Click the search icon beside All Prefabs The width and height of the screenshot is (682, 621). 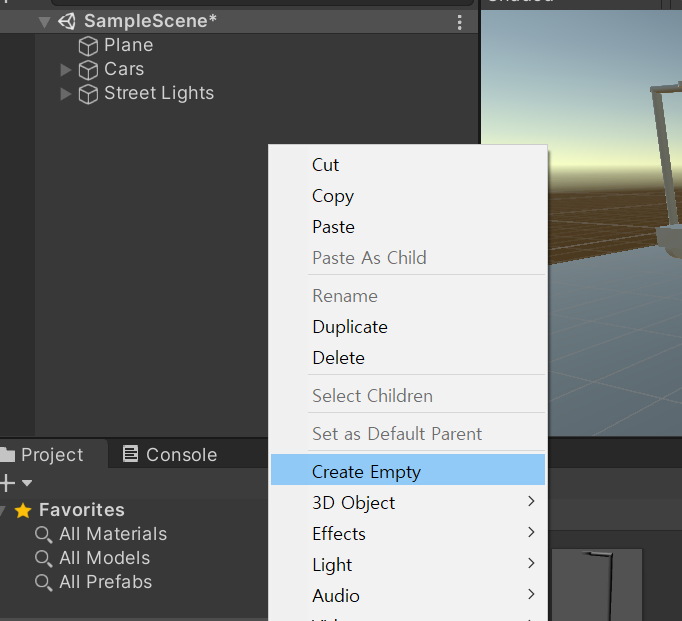(x=43, y=582)
